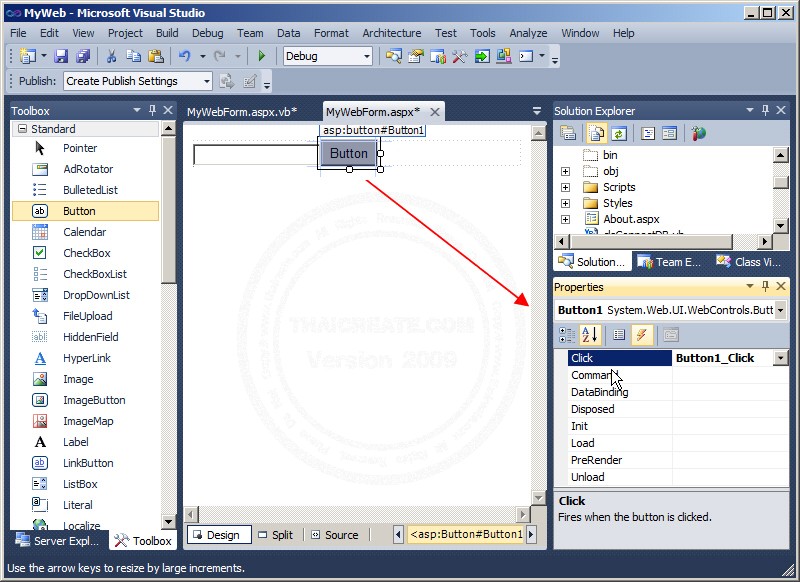Click the Publish Web icon in Publish toolbar
800x582 pixels.
227,81
